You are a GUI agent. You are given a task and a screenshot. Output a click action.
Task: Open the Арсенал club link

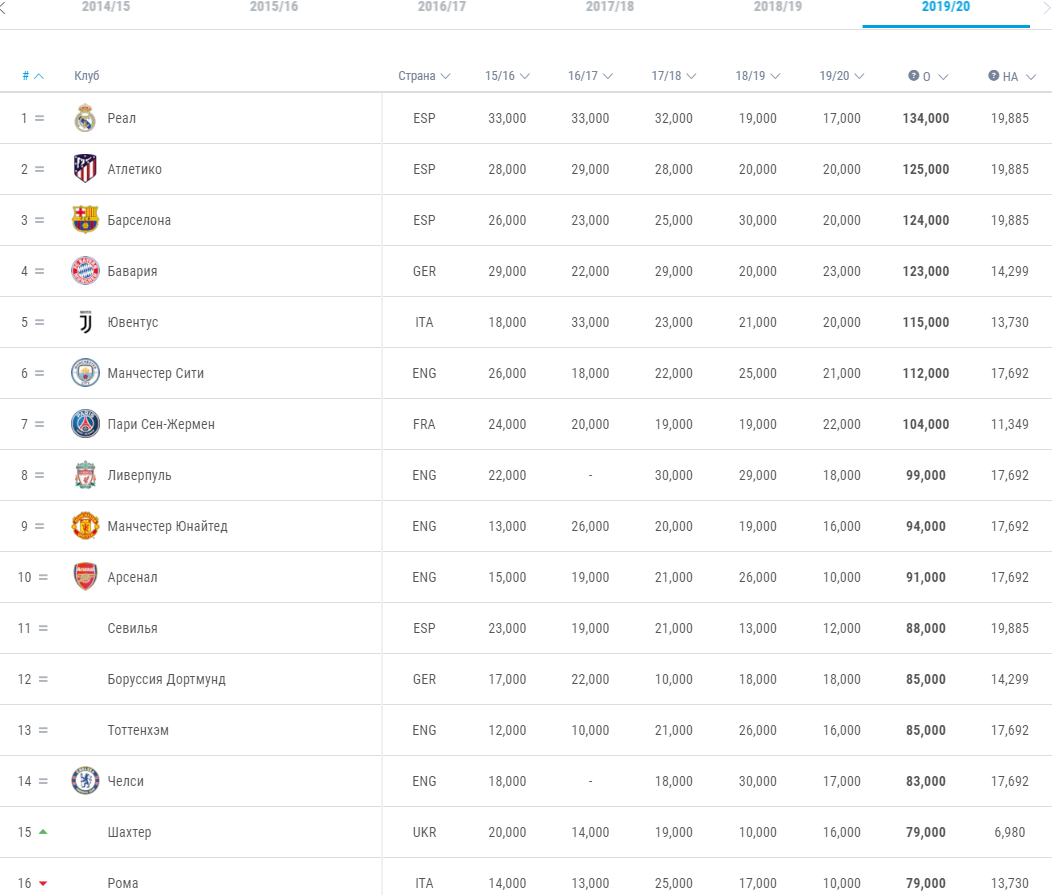132,577
